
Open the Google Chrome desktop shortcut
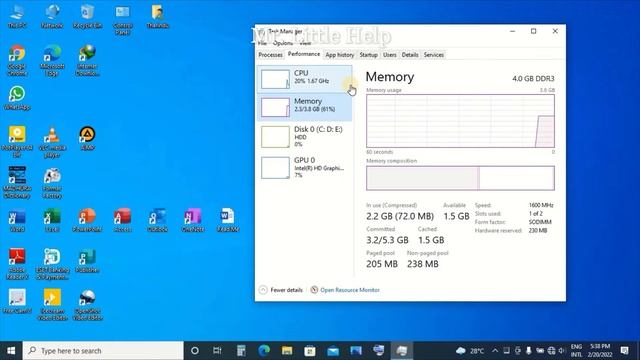[x=17, y=61]
